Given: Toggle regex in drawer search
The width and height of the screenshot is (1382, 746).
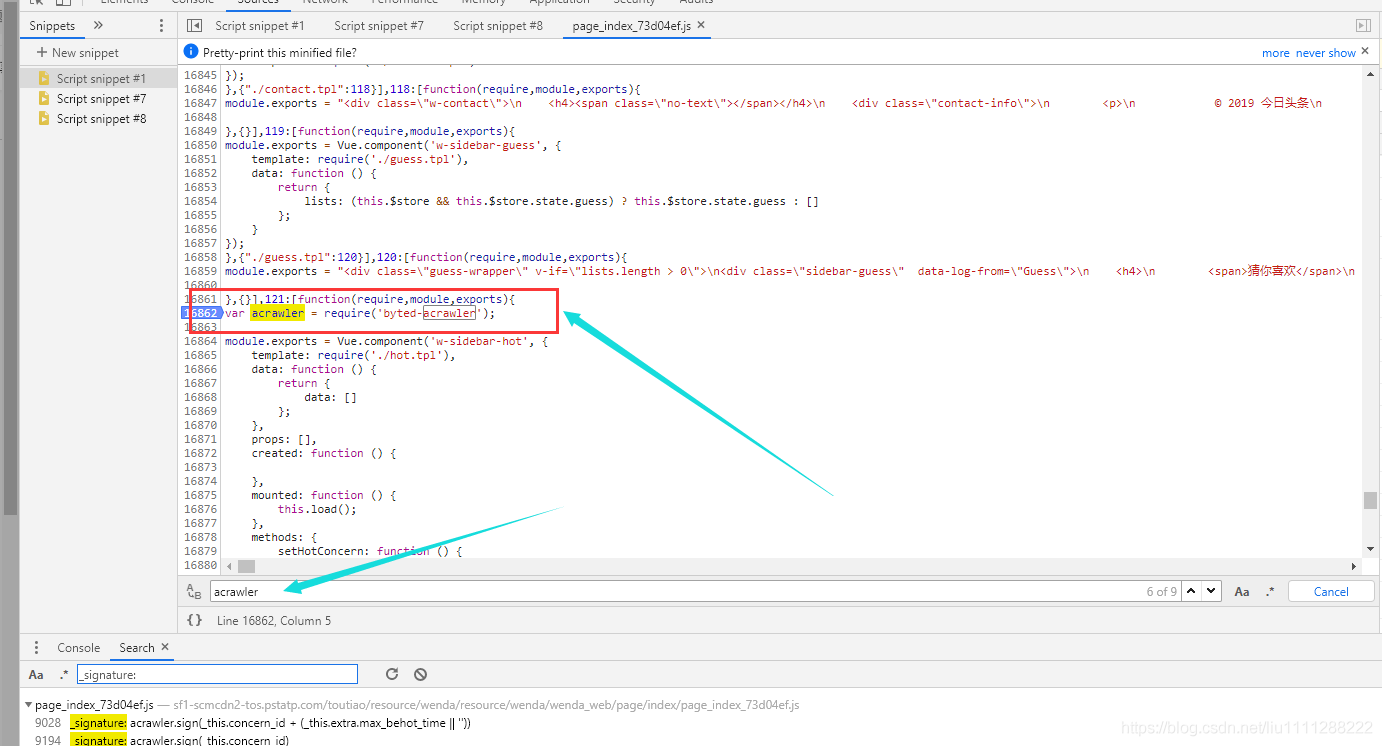Looking at the screenshot, I should 64,675.
